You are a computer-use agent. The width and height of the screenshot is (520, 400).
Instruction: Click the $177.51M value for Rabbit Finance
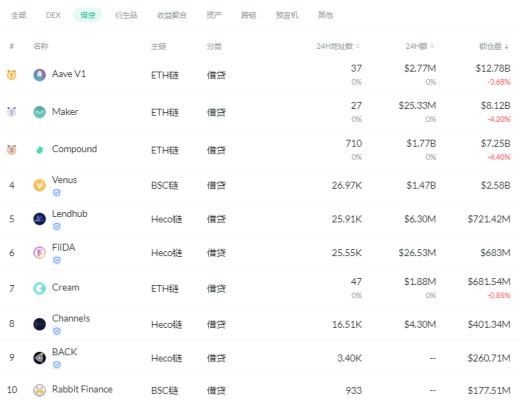[489, 390]
